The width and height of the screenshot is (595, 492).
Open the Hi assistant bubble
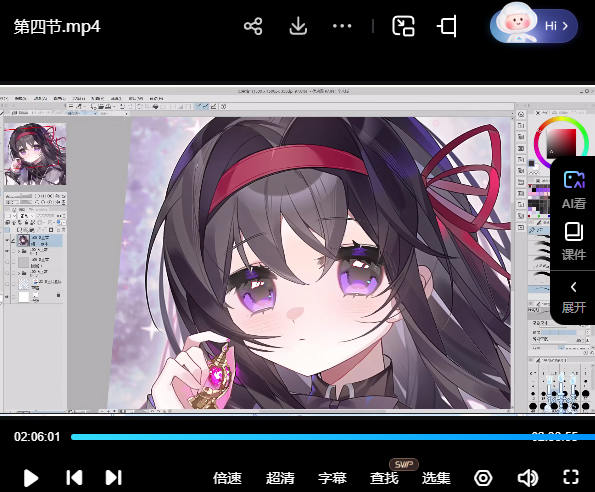click(534, 26)
